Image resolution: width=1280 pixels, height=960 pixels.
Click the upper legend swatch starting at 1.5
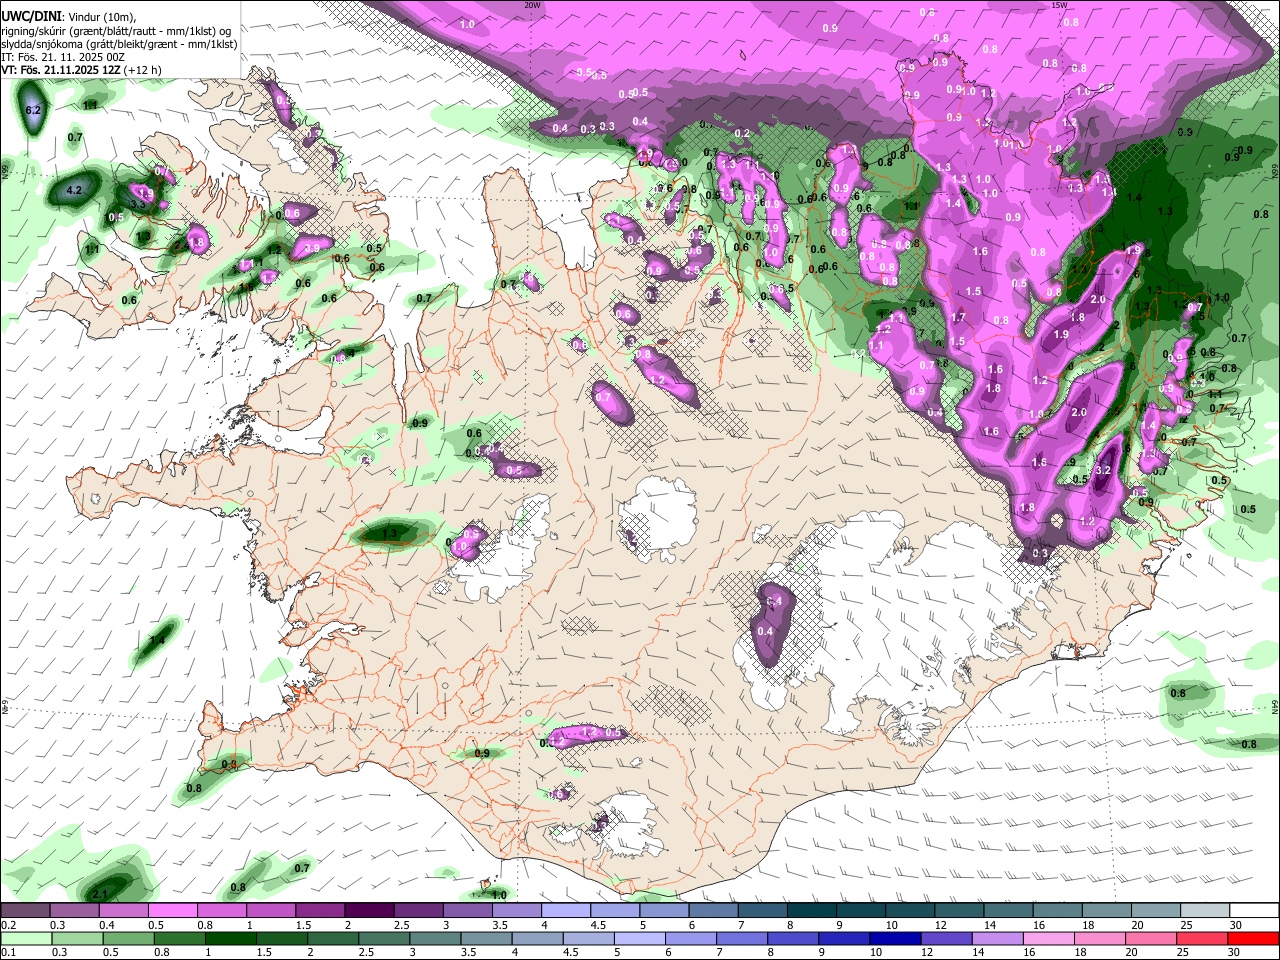click(x=320, y=911)
